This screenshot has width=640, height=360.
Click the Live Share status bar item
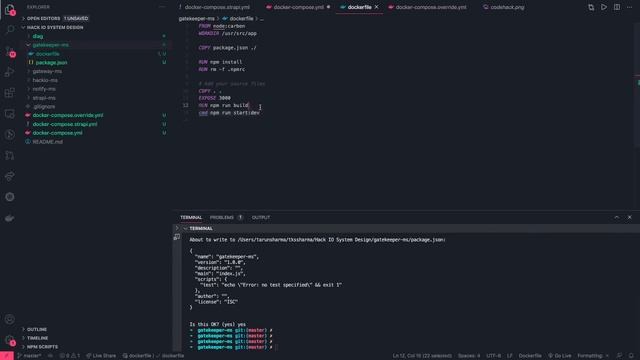click(101, 356)
